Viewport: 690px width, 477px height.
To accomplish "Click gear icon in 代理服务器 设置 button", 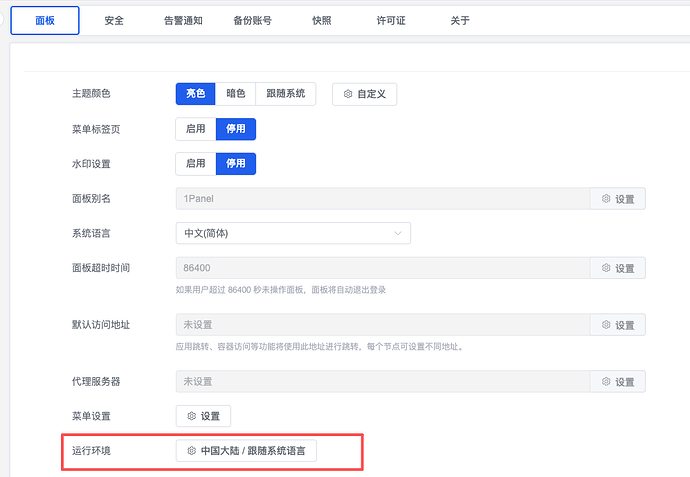I will (606, 382).
